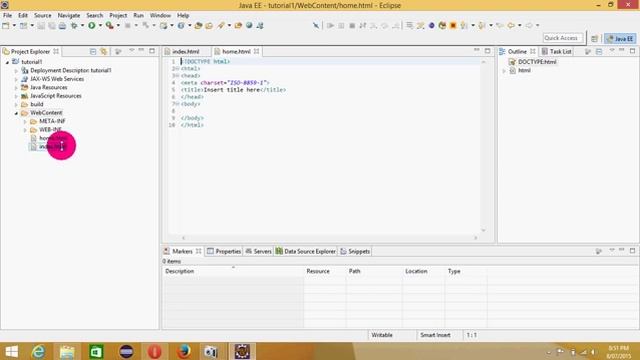Switch to the Servers tab

tap(258, 251)
